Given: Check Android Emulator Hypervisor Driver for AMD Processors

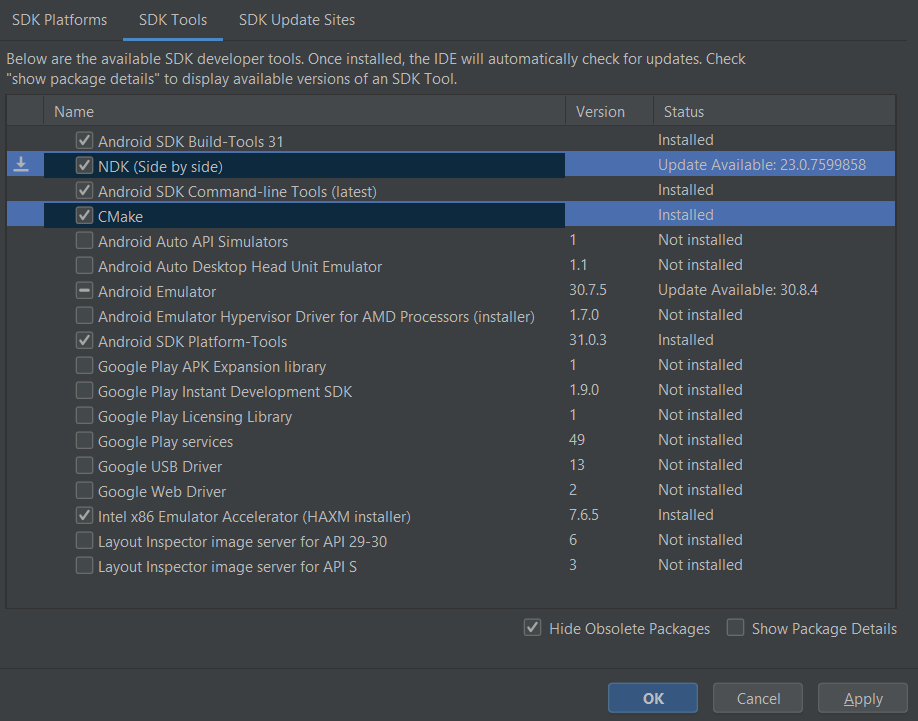Looking at the screenshot, I should click(84, 315).
